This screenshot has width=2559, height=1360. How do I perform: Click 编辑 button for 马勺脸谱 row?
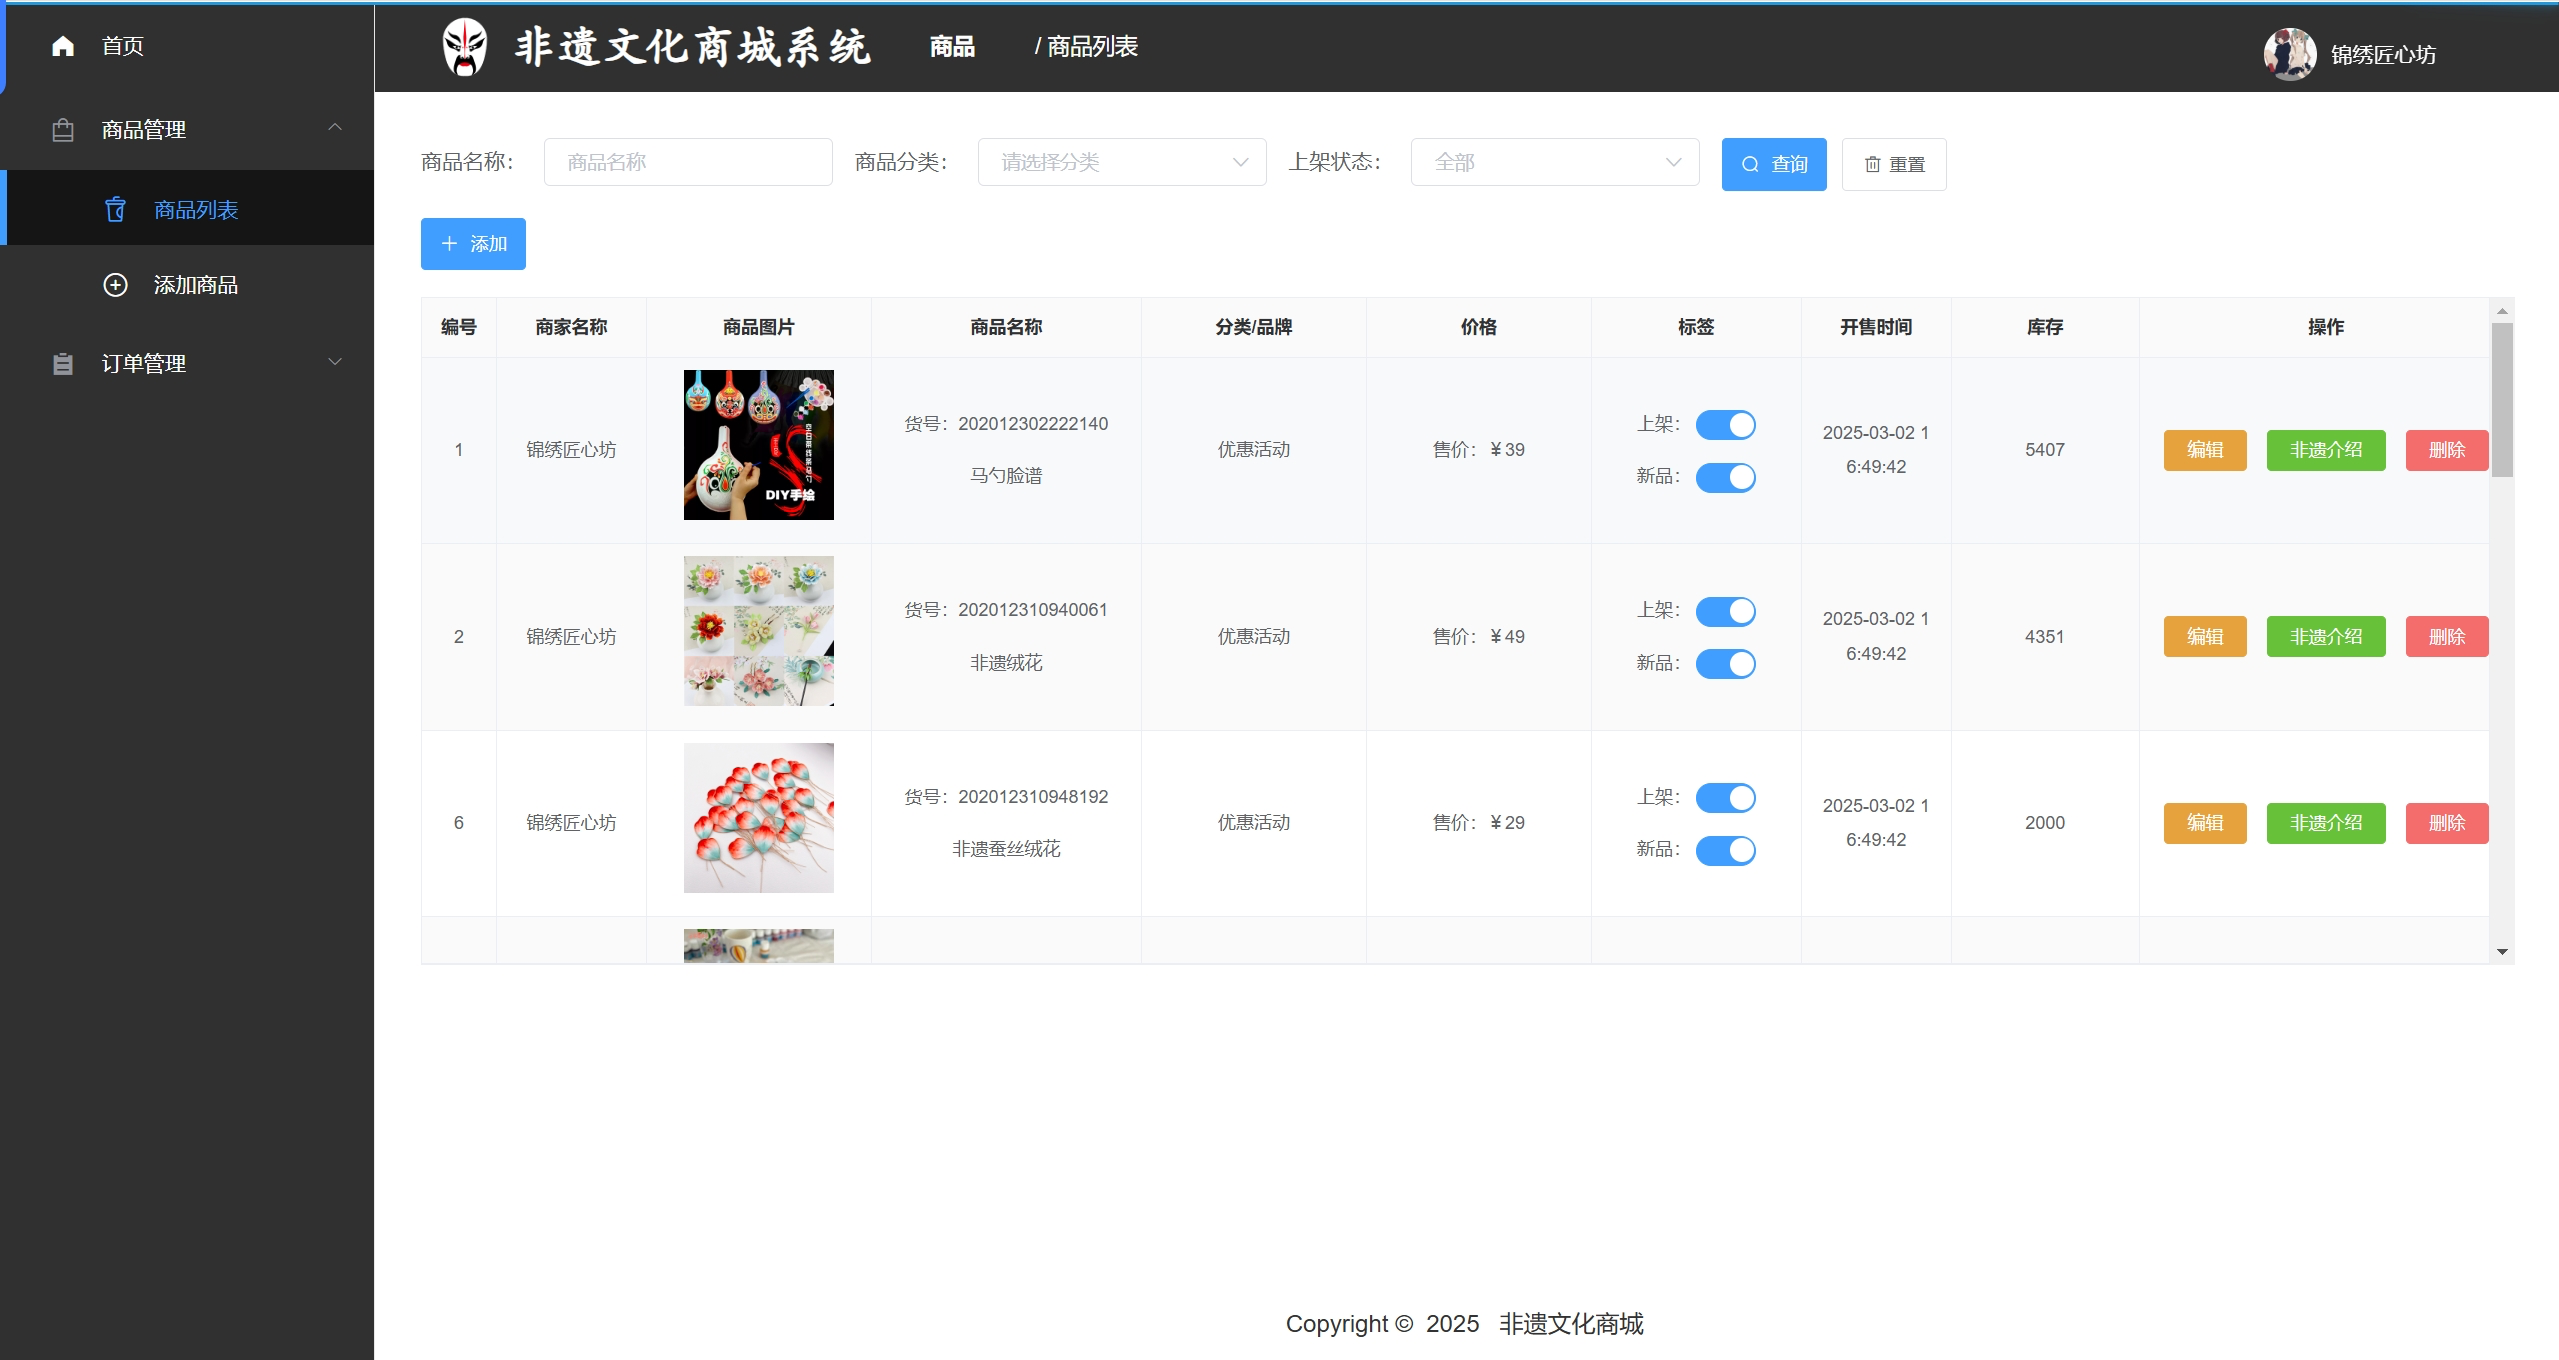pos(2205,450)
